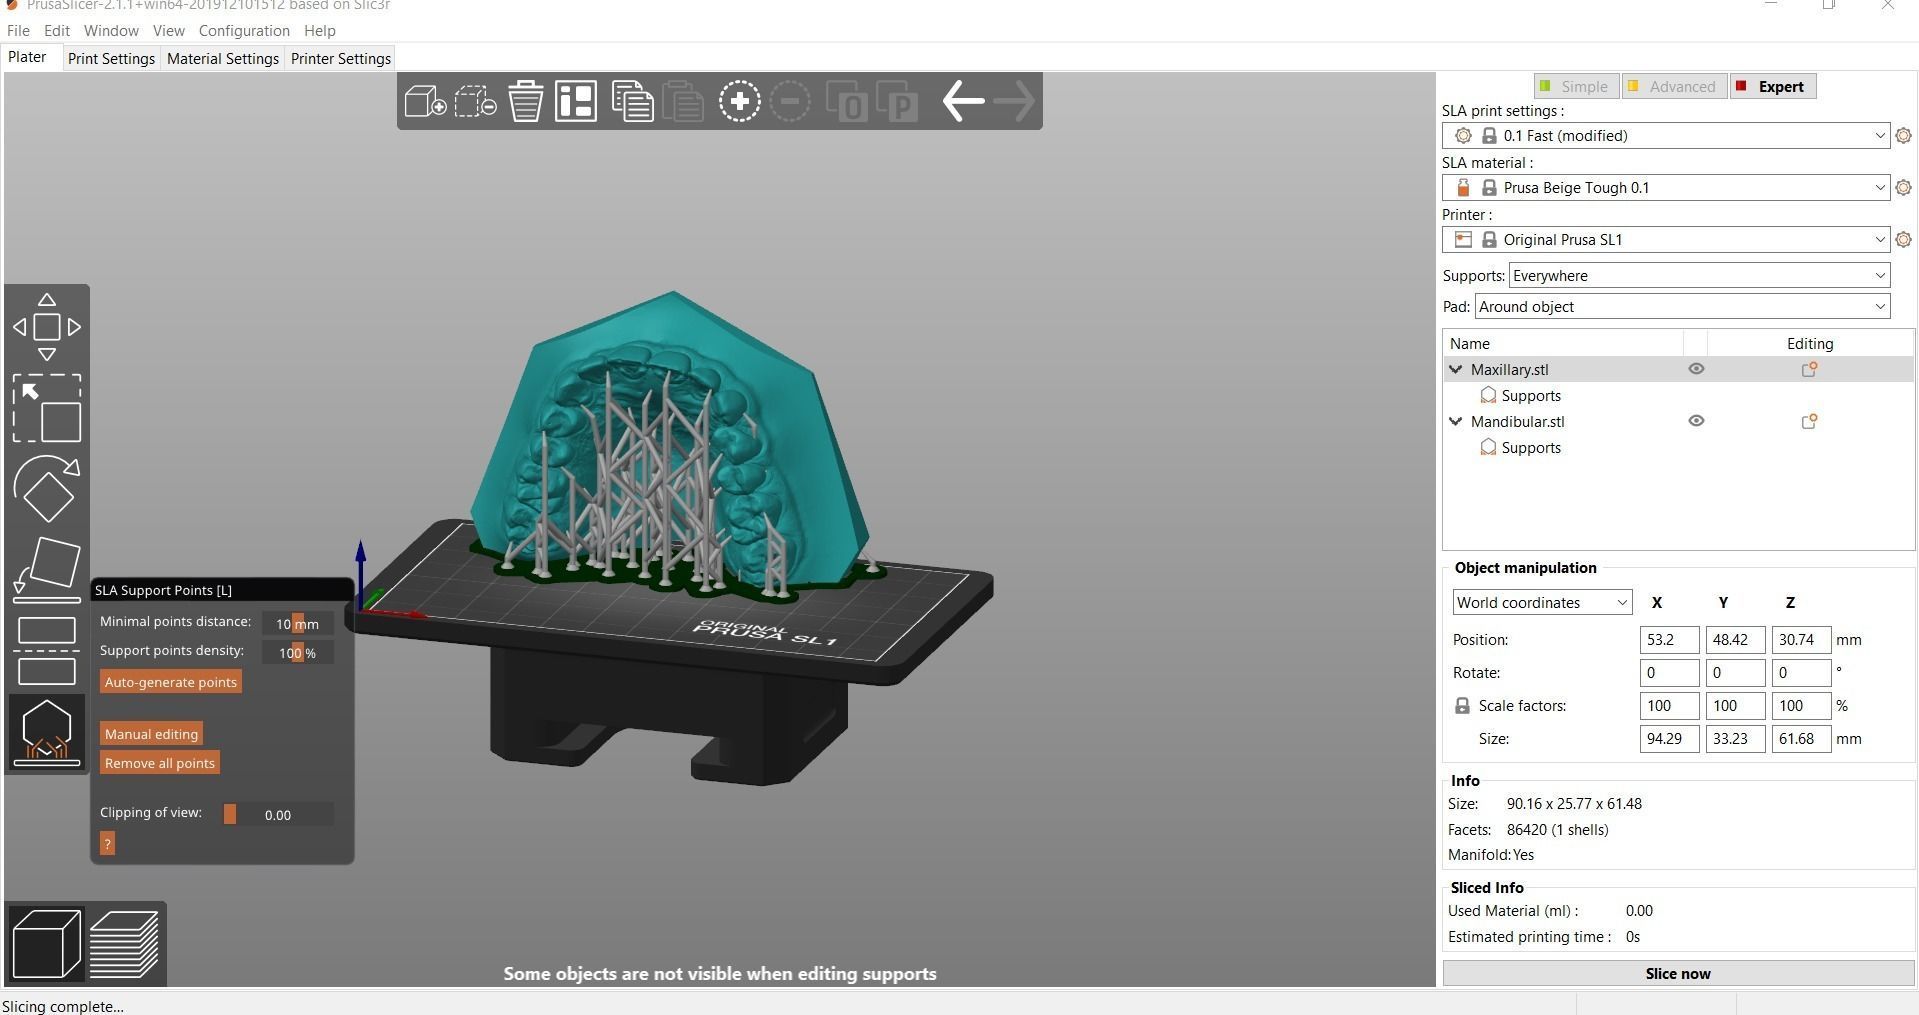Click Auto-generate points button
The height and width of the screenshot is (1015, 1919).
tap(171, 682)
